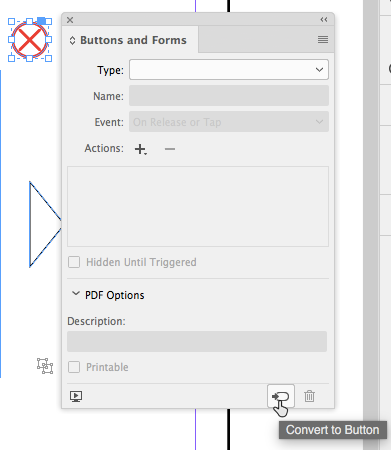Open the Type dropdown
This screenshot has height=450, width=391.
(x=229, y=70)
